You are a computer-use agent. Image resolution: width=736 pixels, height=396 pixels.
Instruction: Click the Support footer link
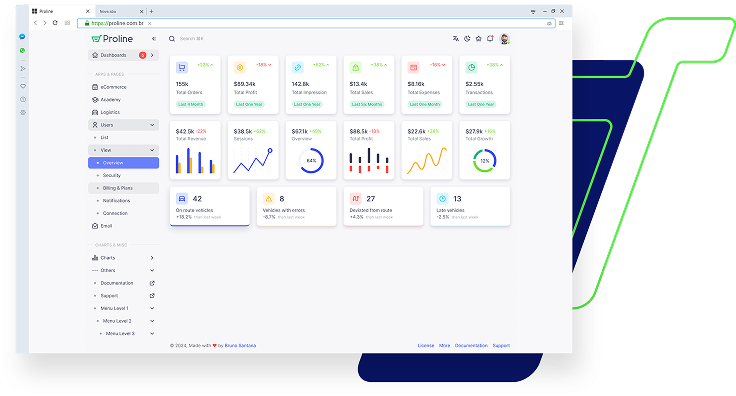click(501, 346)
